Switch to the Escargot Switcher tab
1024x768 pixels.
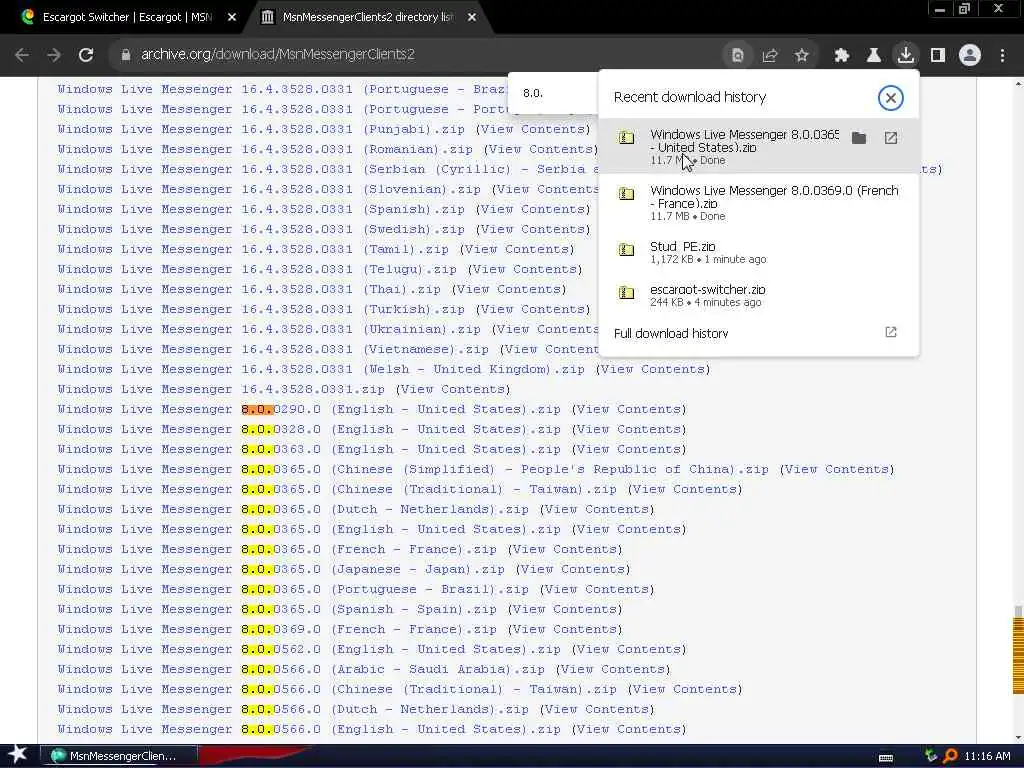pyautogui.click(x=127, y=17)
